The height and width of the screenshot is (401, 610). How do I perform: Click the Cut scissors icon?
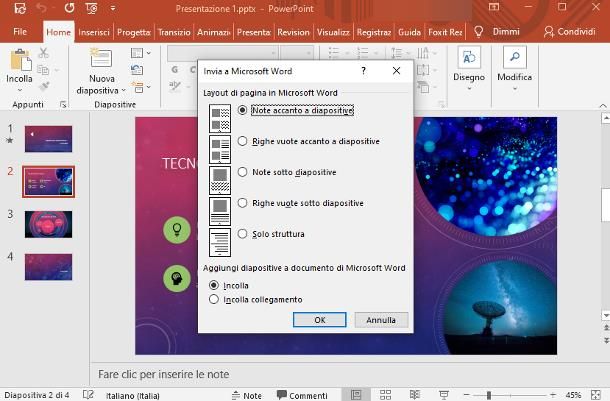(x=44, y=53)
